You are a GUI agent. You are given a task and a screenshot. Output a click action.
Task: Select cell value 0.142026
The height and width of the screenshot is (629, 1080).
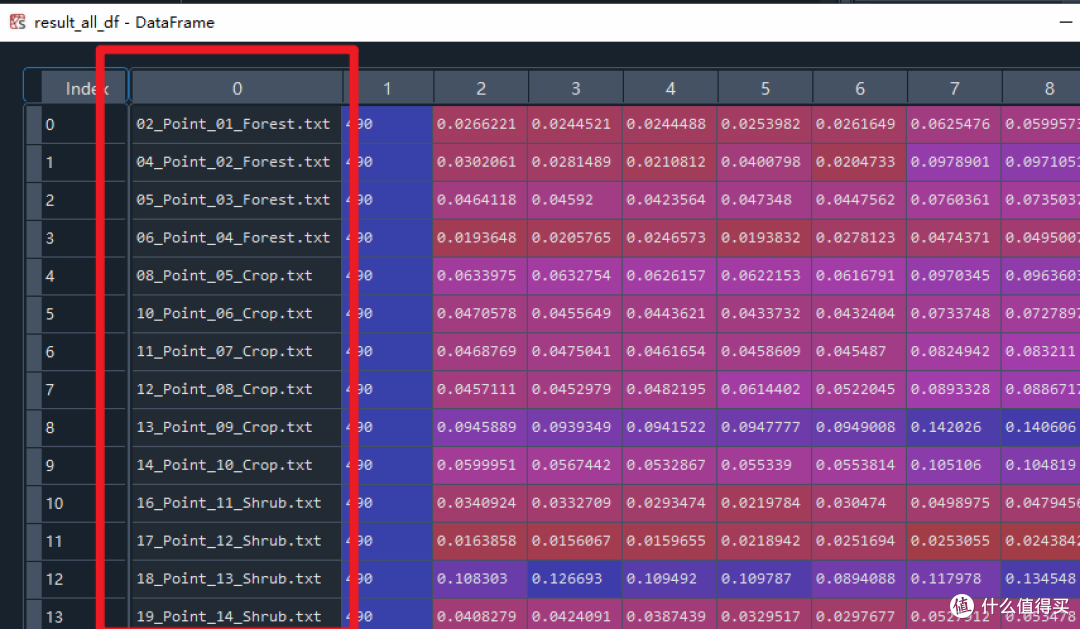click(x=955, y=428)
